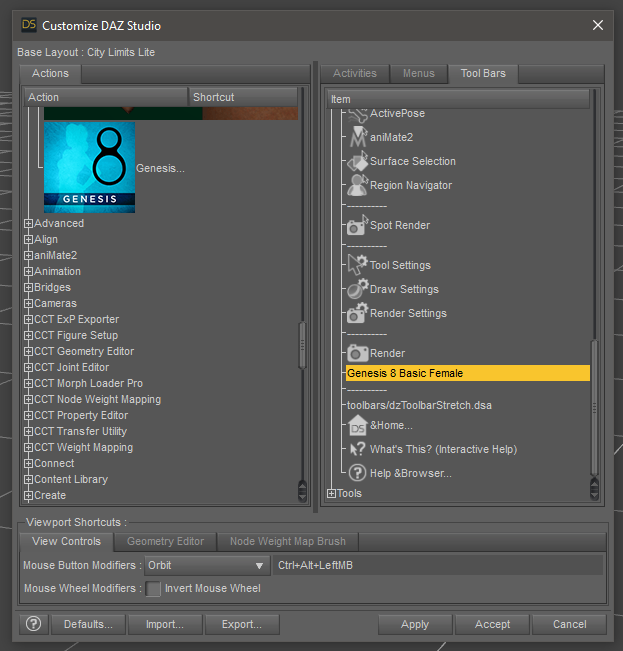Select the Draw Settings icon
This screenshot has width=623, height=651.
358,289
